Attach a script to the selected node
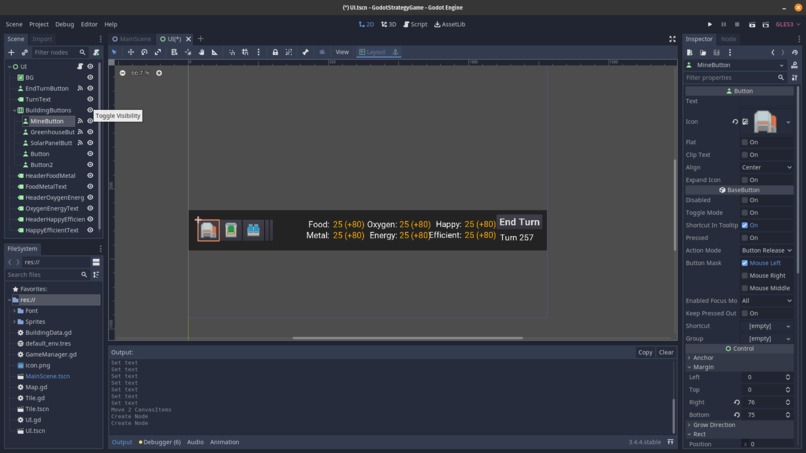Viewport: 806px width, 453px height. (96, 52)
